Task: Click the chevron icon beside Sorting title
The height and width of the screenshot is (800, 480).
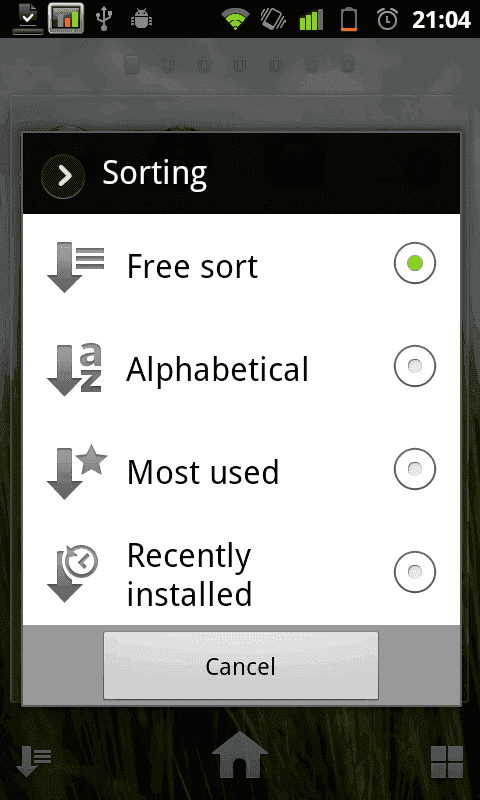Action: [63, 176]
